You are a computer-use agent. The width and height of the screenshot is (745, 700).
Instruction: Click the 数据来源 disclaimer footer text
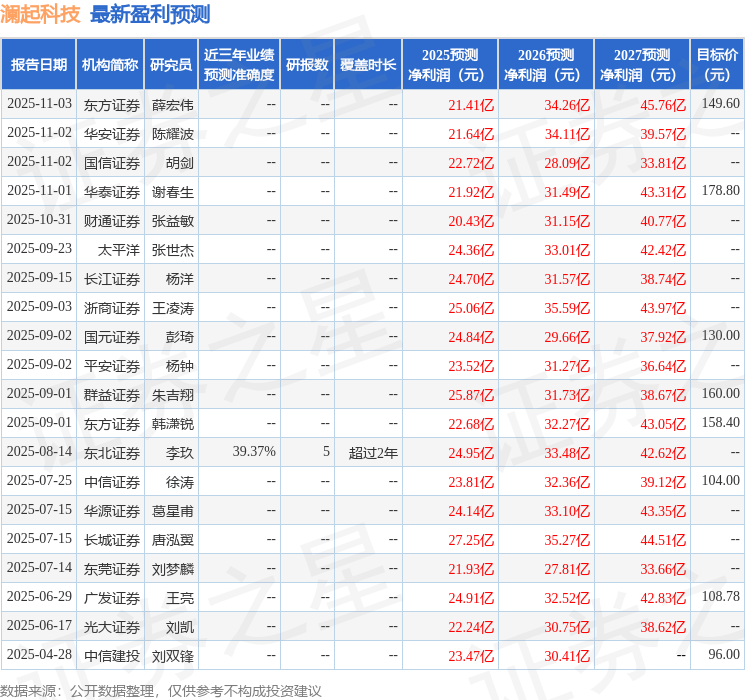161,691
